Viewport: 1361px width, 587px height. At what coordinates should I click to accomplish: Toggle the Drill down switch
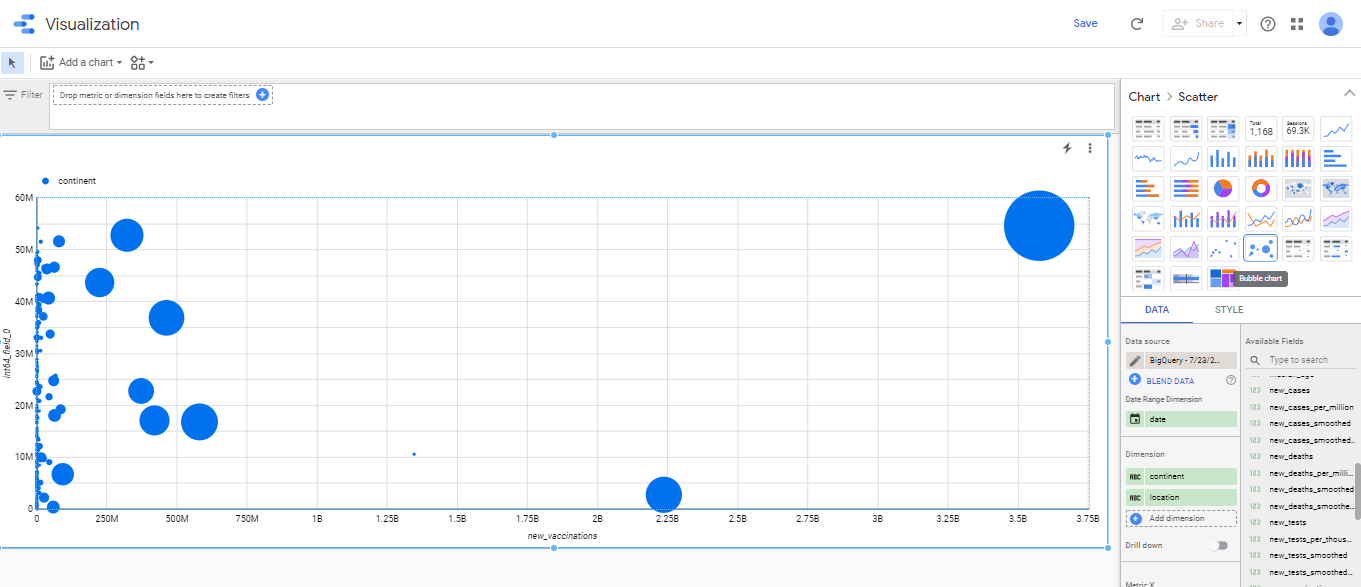pos(1218,545)
